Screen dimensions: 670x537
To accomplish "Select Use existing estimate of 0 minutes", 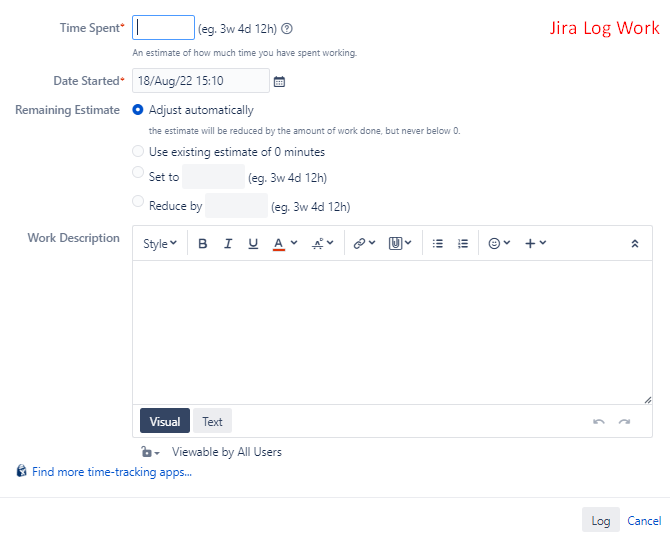I will (x=138, y=151).
